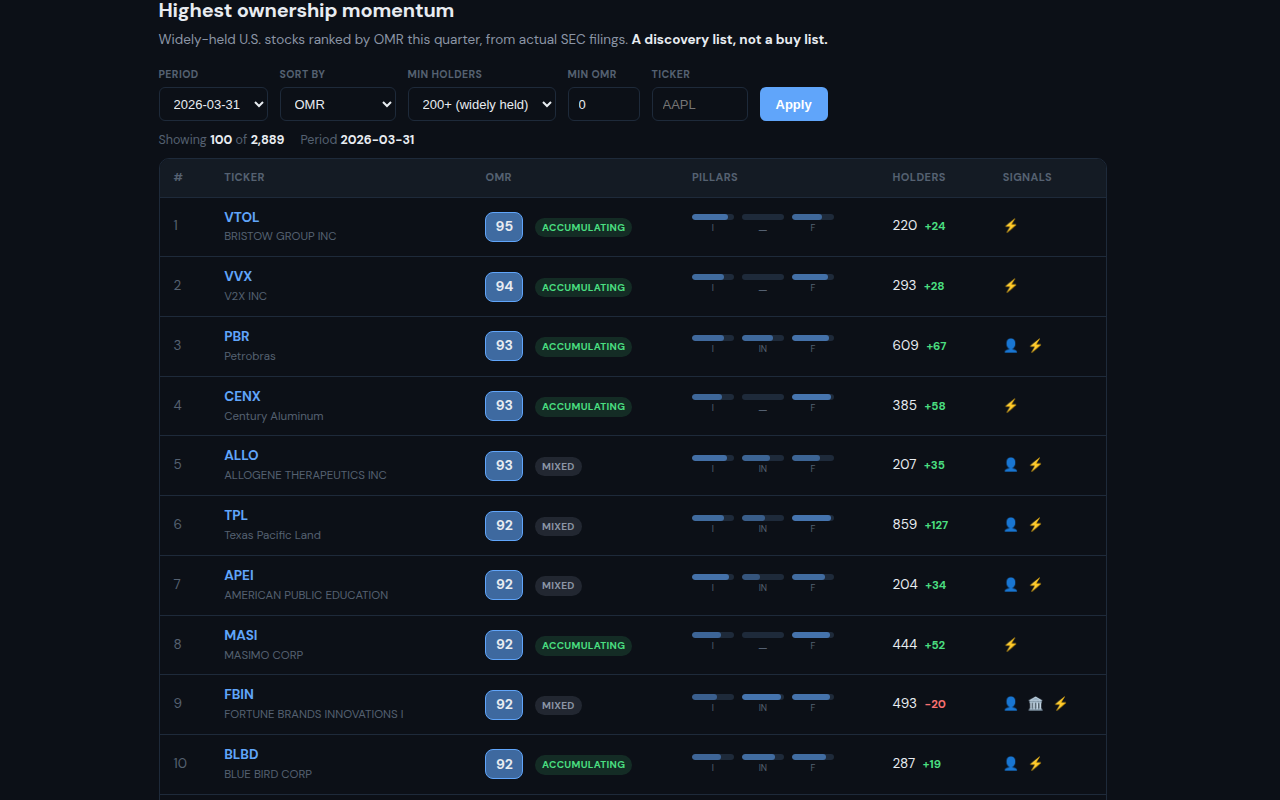Click the person insider icon for FBIN
Image resolution: width=1280 pixels, height=800 pixels.
pyautogui.click(x=1010, y=703)
